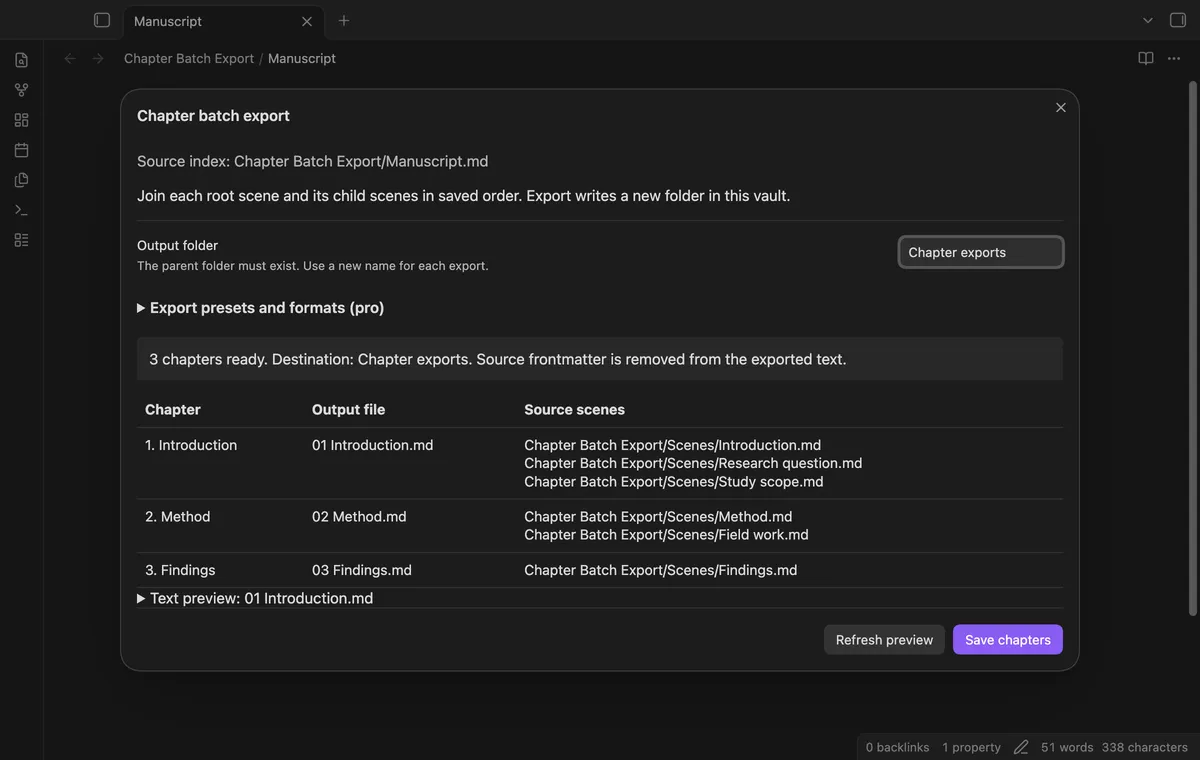The width and height of the screenshot is (1200, 760).
Task: Click the Output file column header
Action: pos(348,409)
